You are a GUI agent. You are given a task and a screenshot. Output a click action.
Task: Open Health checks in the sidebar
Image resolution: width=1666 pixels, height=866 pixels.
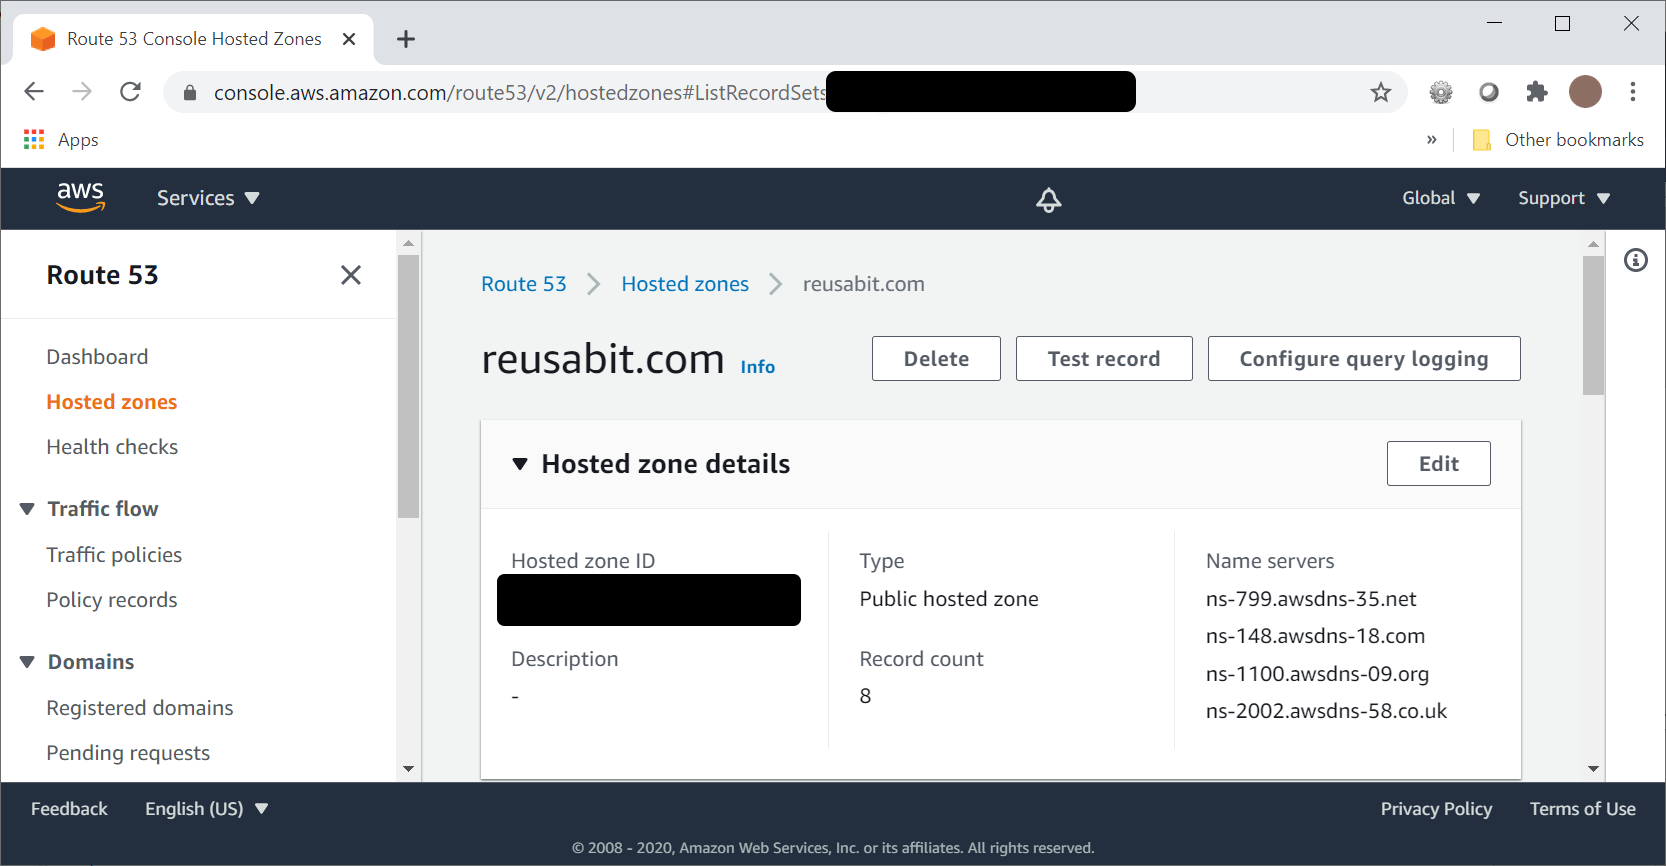(112, 447)
